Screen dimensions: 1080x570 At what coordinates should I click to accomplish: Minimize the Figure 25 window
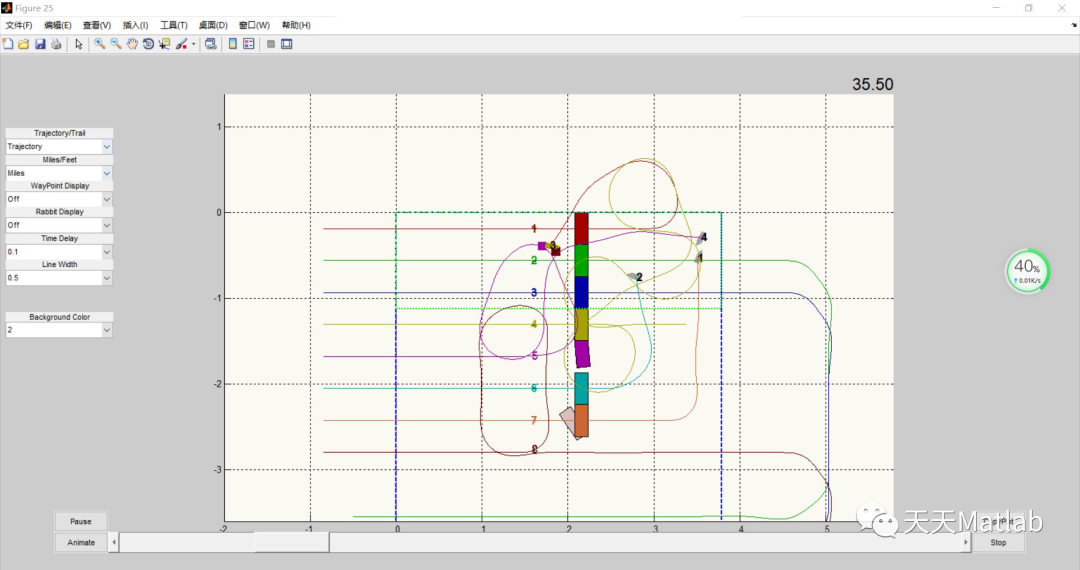click(x=996, y=8)
